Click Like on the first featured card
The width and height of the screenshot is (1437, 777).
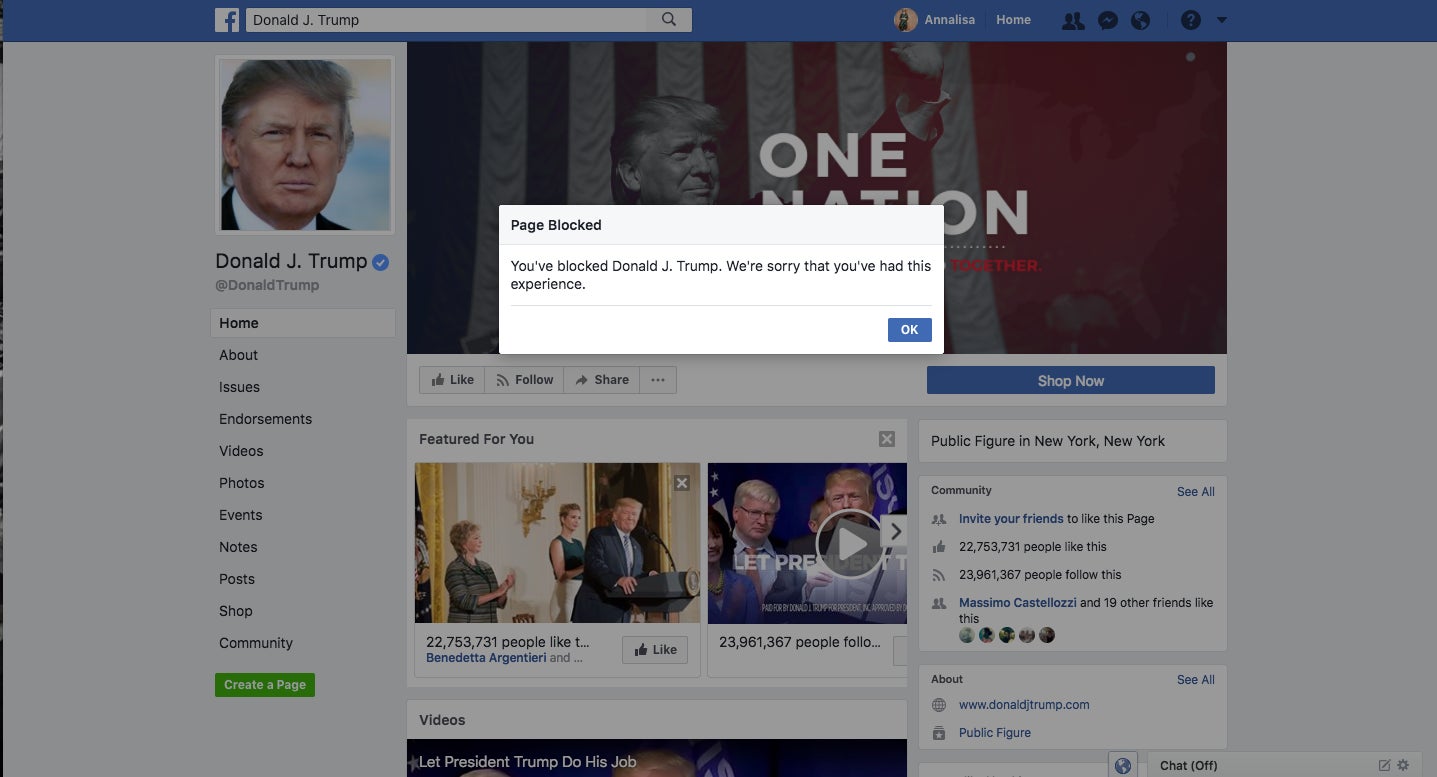click(x=654, y=650)
